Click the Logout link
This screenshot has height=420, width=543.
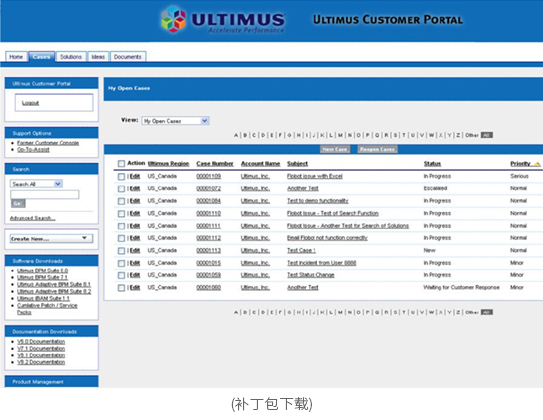pyautogui.click(x=30, y=103)
